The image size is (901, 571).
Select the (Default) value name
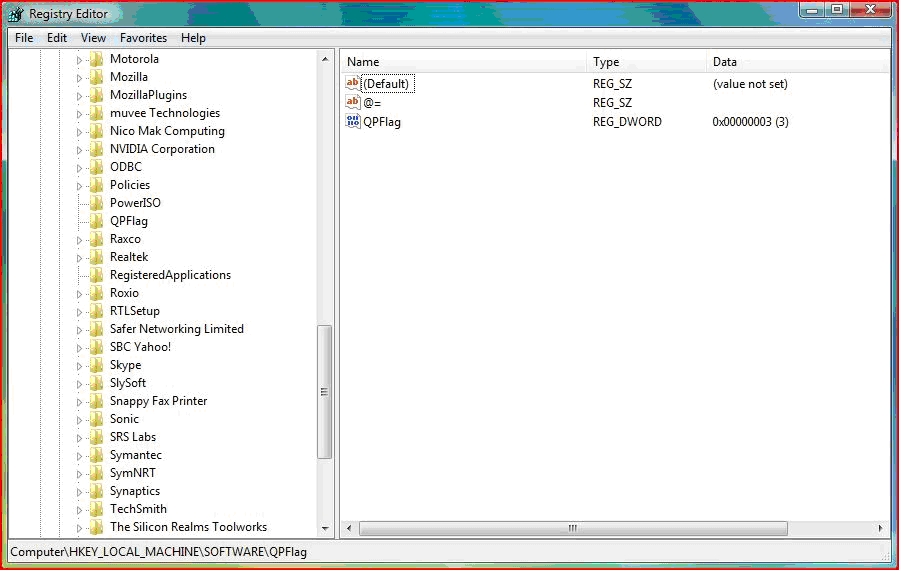tap(386, 84)
